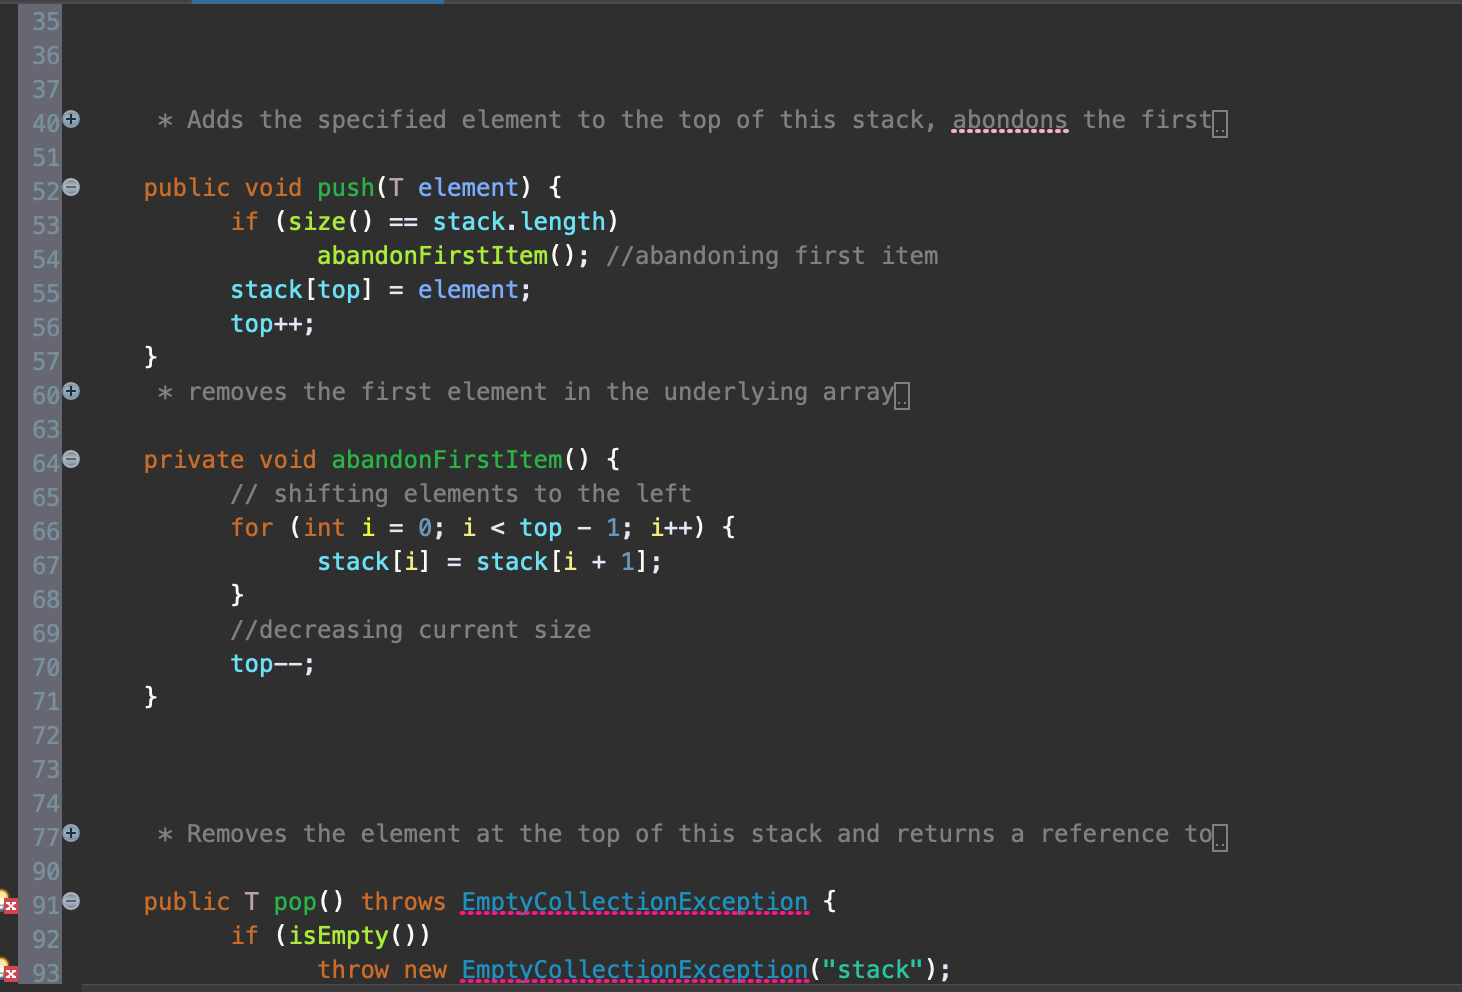Screen dimensions: 1462x992
Task: Expand the folded comment ellipsis on line 60
Action: [903, 395]
